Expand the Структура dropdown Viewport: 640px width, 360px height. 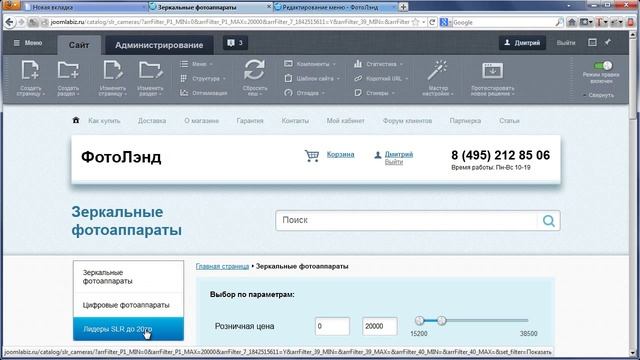[x=203, y=78]
